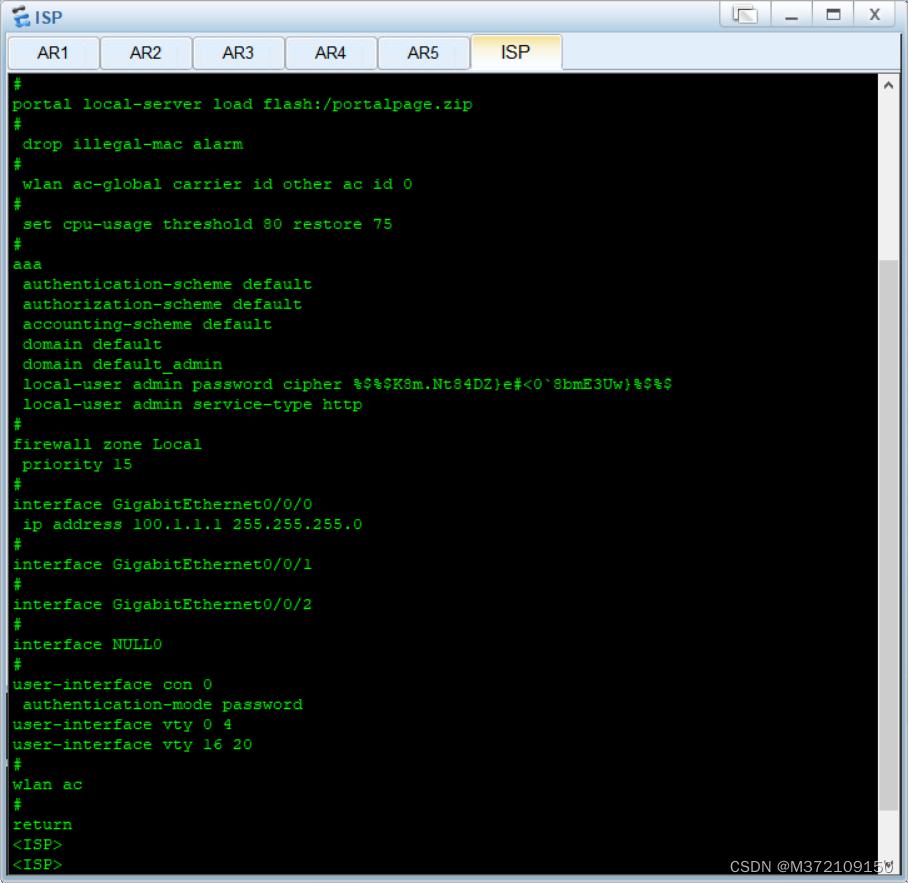Open the AR4 router console
Viewport: 908px width, 883px height.
pos(331,52)
